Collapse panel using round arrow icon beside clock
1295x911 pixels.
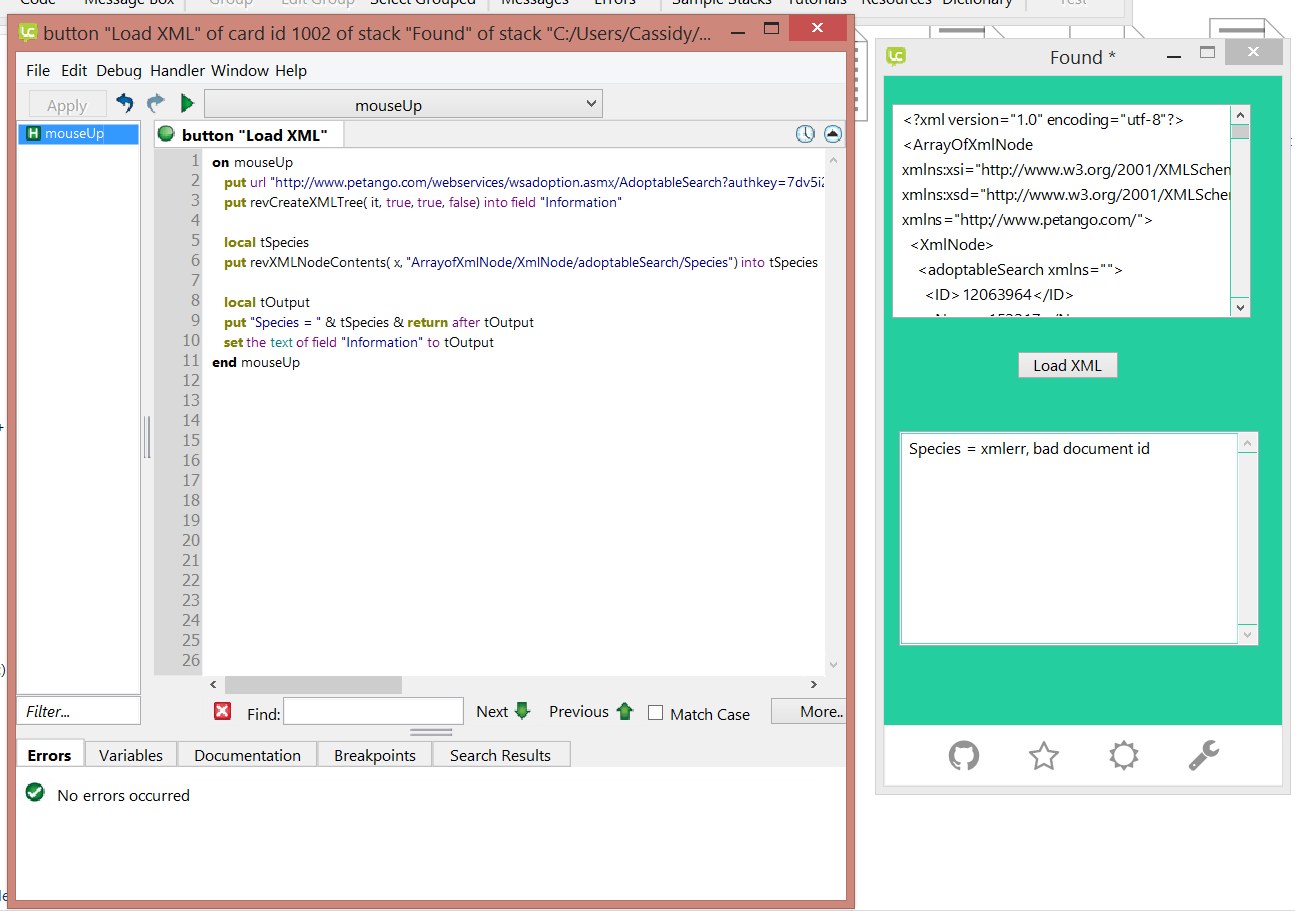[832, 134]
